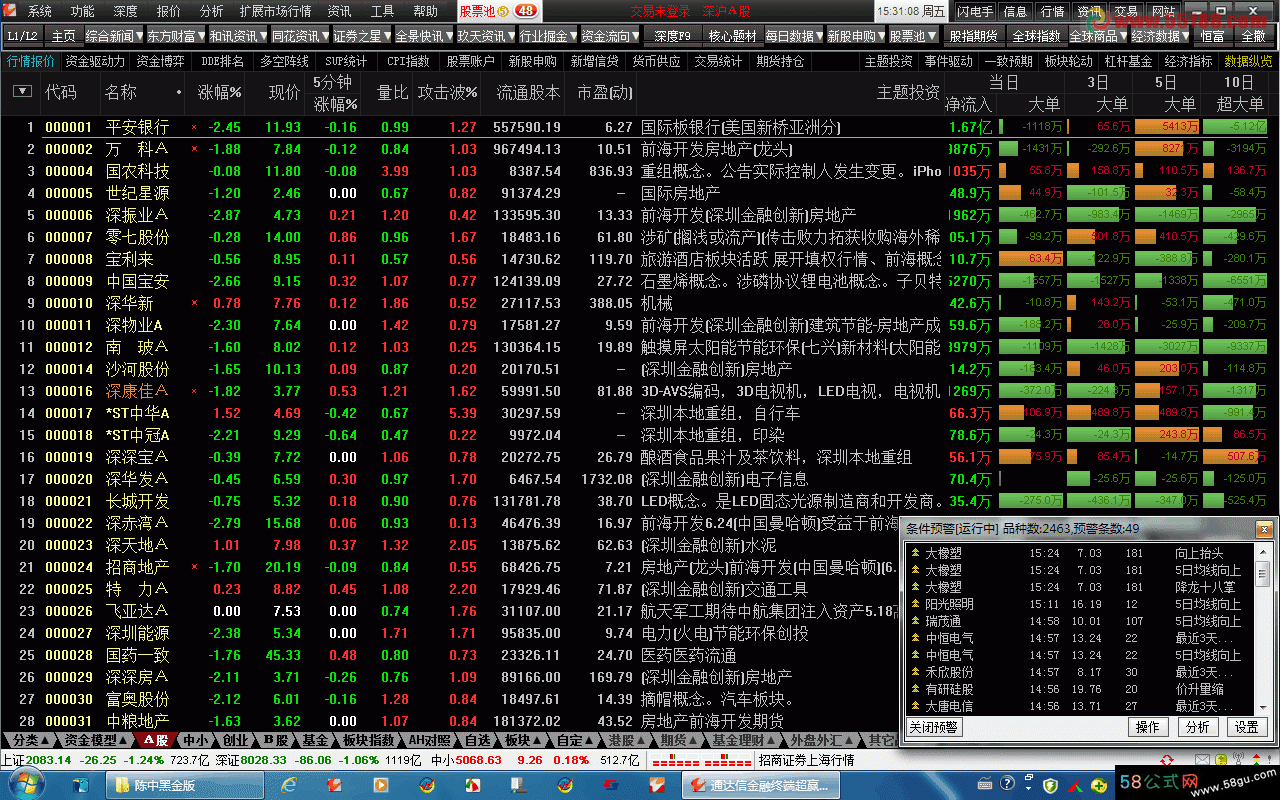Viewport: 1280px width, 800px height.
Task: Open the 扩展市场行情 menu
Action: [x=275, y=11]
